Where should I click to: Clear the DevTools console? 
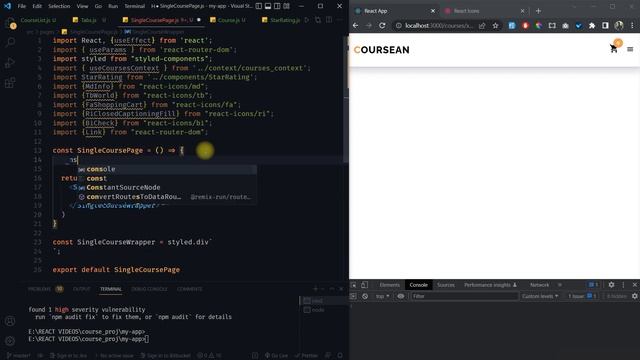pyautogui.click(x=365, y=296)
